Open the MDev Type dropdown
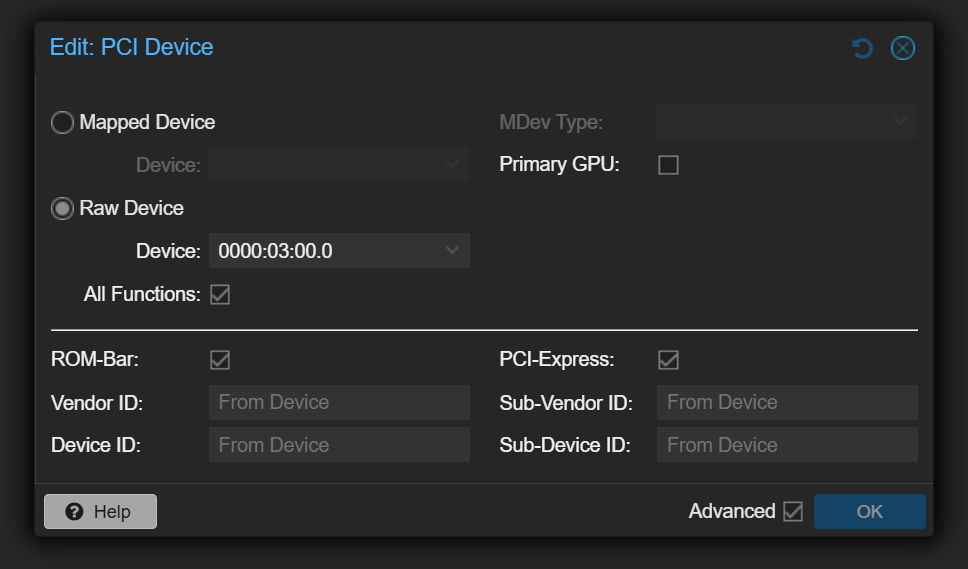The image size is (968, 569). [786, 123]
